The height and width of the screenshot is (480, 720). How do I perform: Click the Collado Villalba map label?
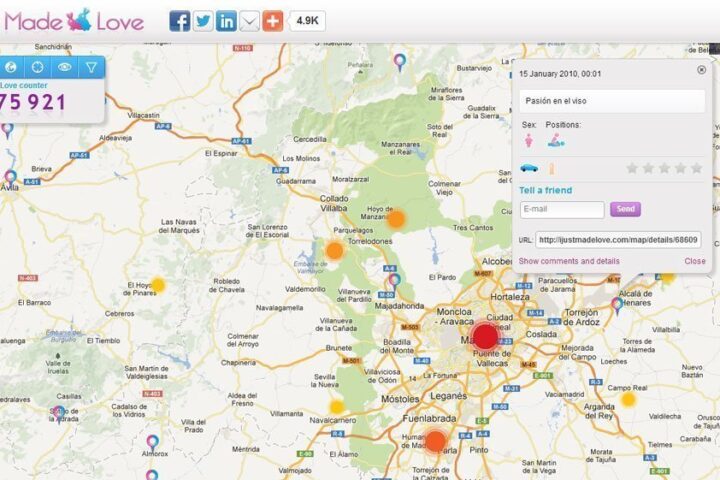(334, 203)
